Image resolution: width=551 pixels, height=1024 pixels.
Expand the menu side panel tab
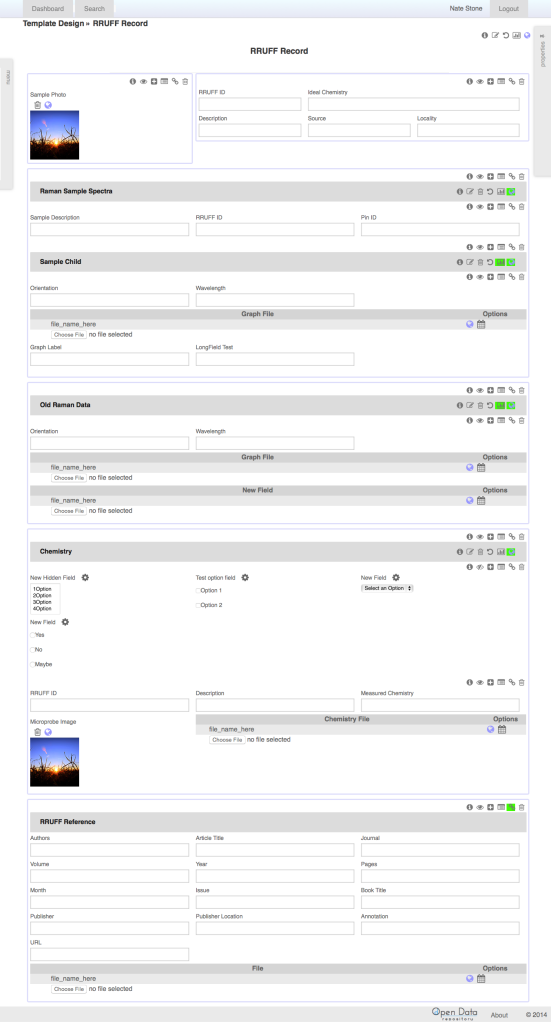(x=7, y=124)
